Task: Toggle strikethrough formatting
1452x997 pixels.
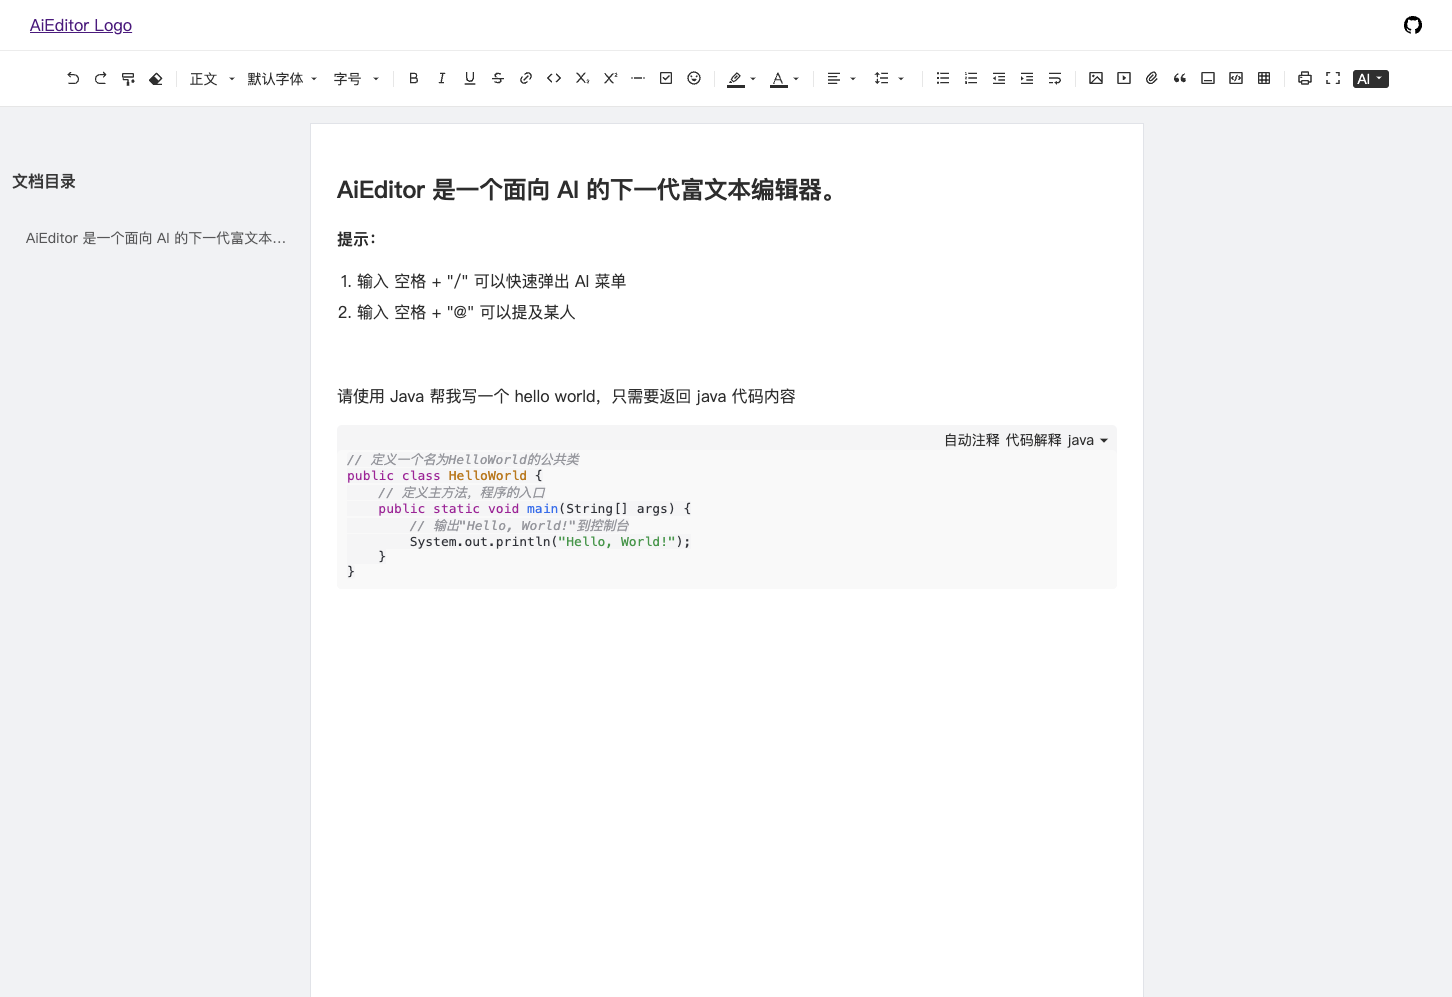Action: [x=497, y=78]
